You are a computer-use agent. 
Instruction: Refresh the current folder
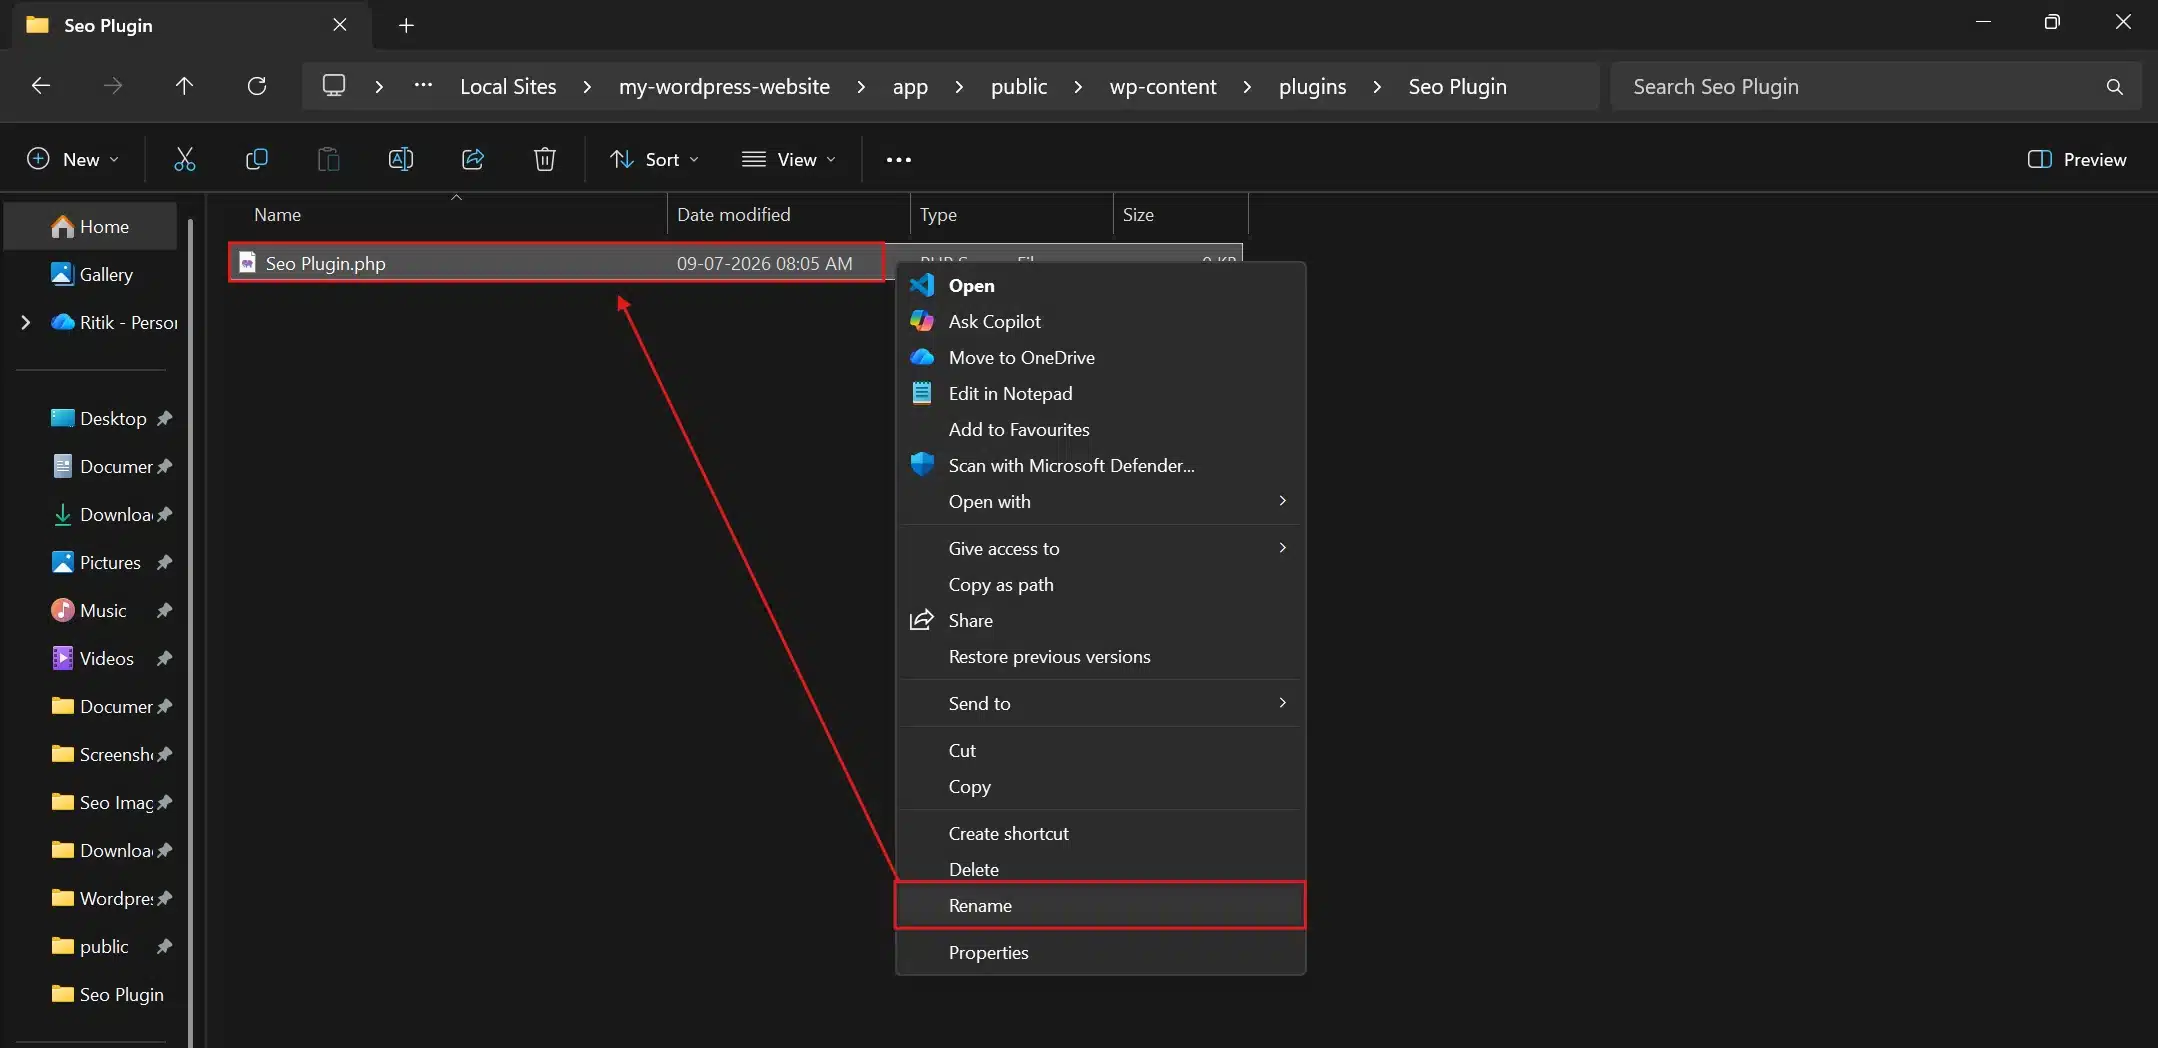[257, 86]
